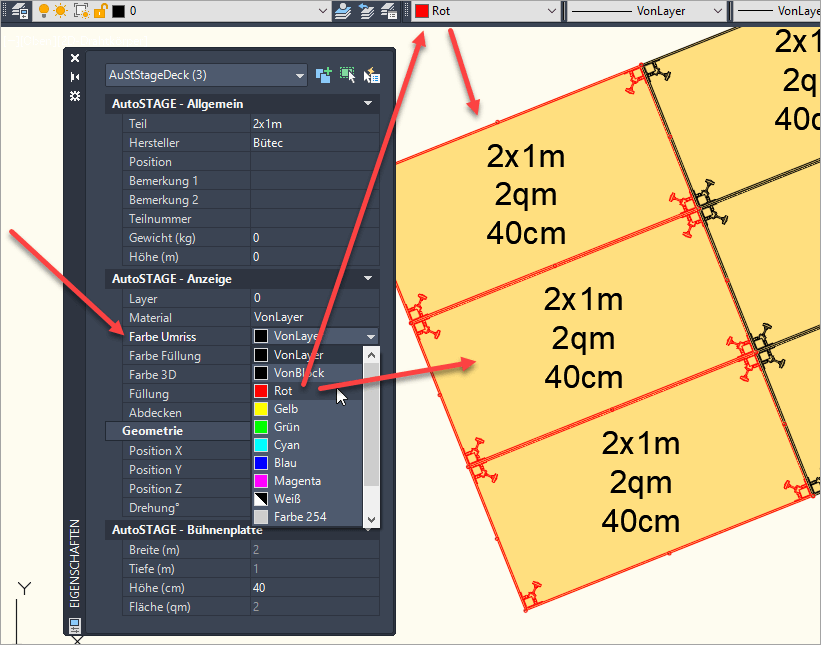821x645 pixels.
Task: Select the Farbe Füllung property row
Action: pos(187,356)
